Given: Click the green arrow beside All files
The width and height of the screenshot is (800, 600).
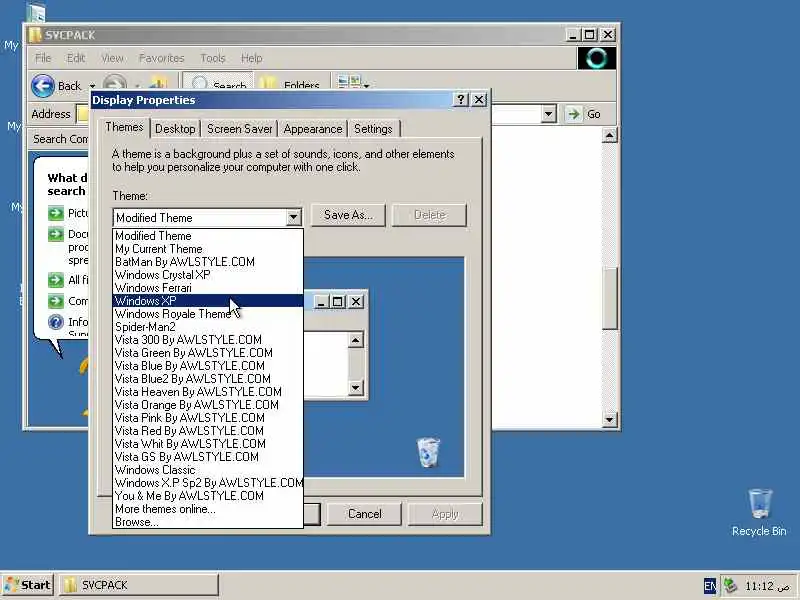Looking at the screenshot, I should [56, 280].
